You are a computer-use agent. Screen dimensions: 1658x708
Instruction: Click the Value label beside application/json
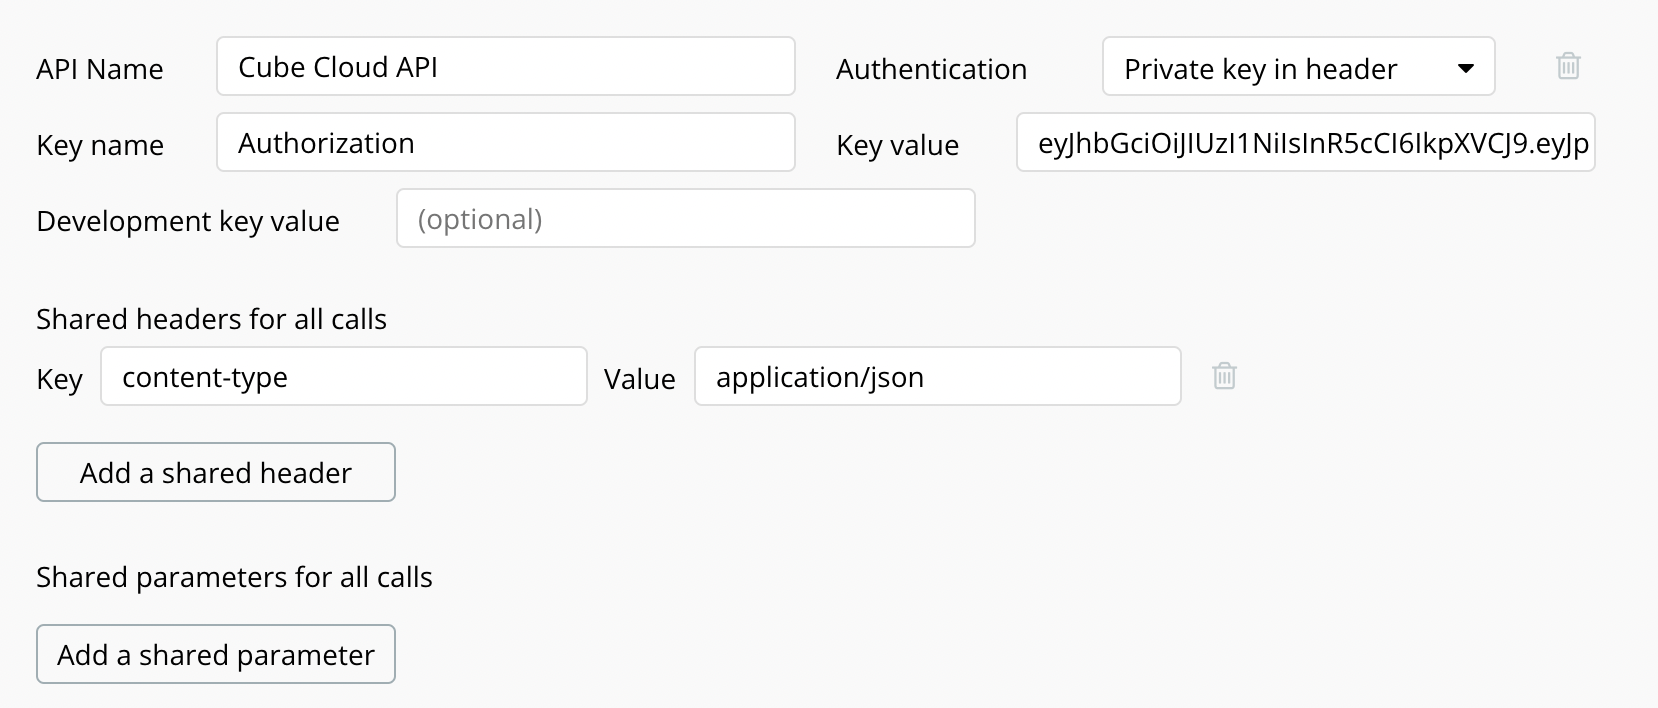[639, 379]
